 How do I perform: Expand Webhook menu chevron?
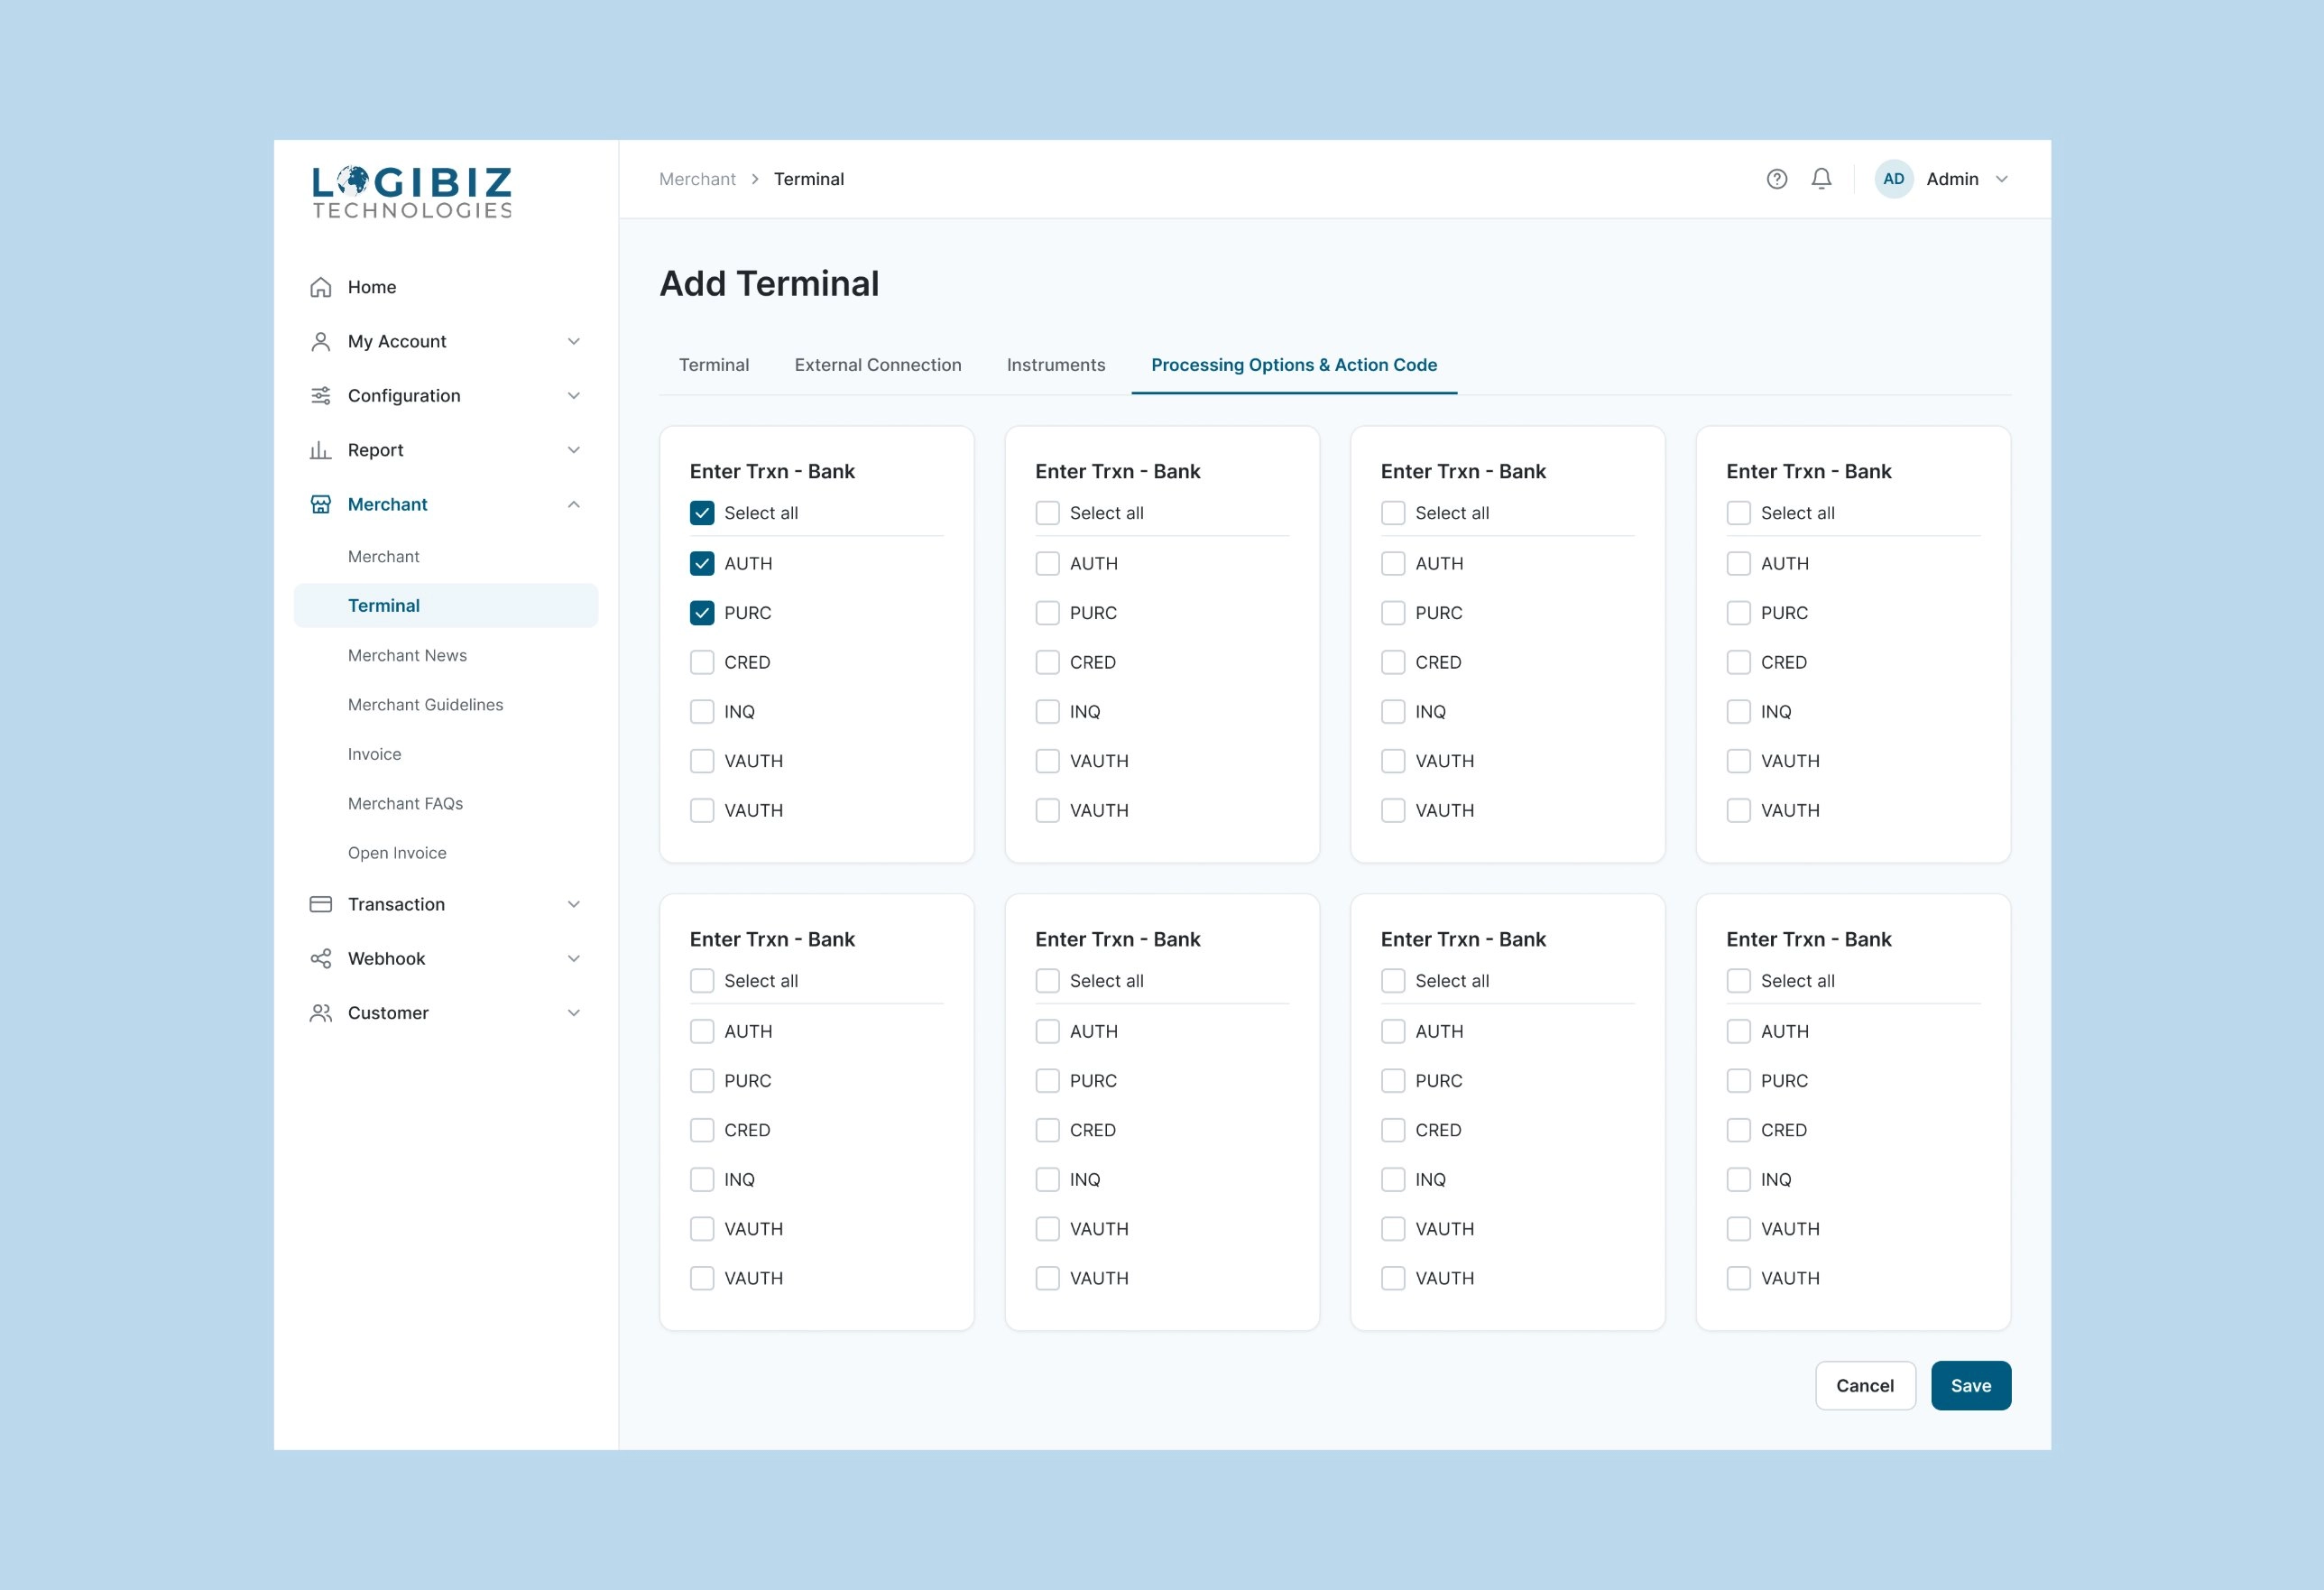(x=574, y=958)
